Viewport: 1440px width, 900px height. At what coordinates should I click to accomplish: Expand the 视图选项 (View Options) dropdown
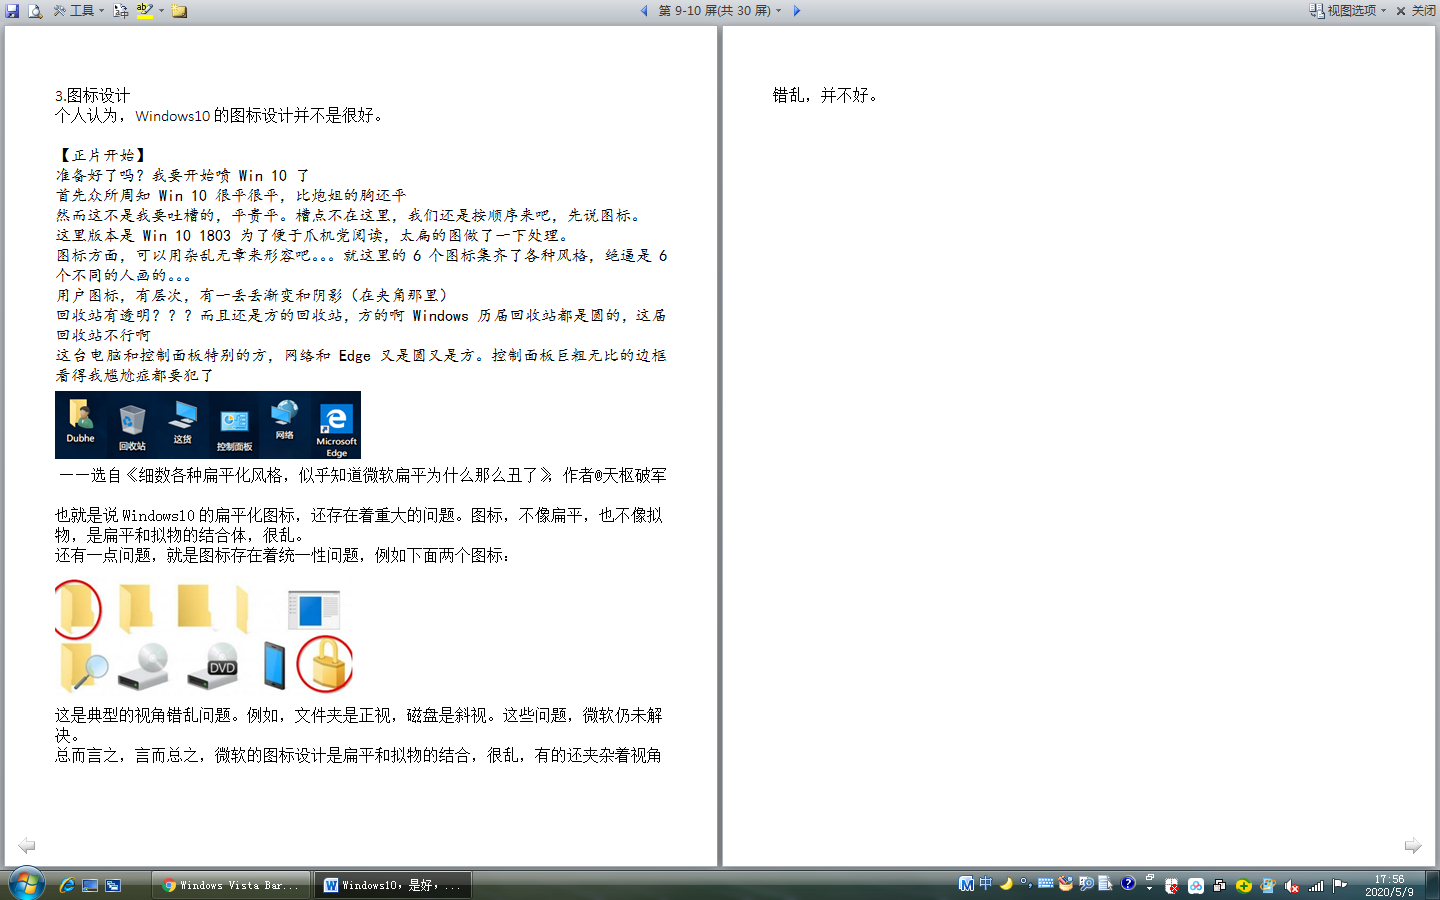click(1349, 11)
